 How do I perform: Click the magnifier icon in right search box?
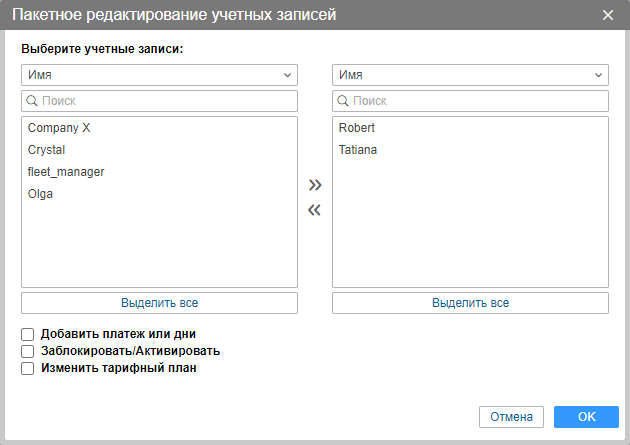343,101
